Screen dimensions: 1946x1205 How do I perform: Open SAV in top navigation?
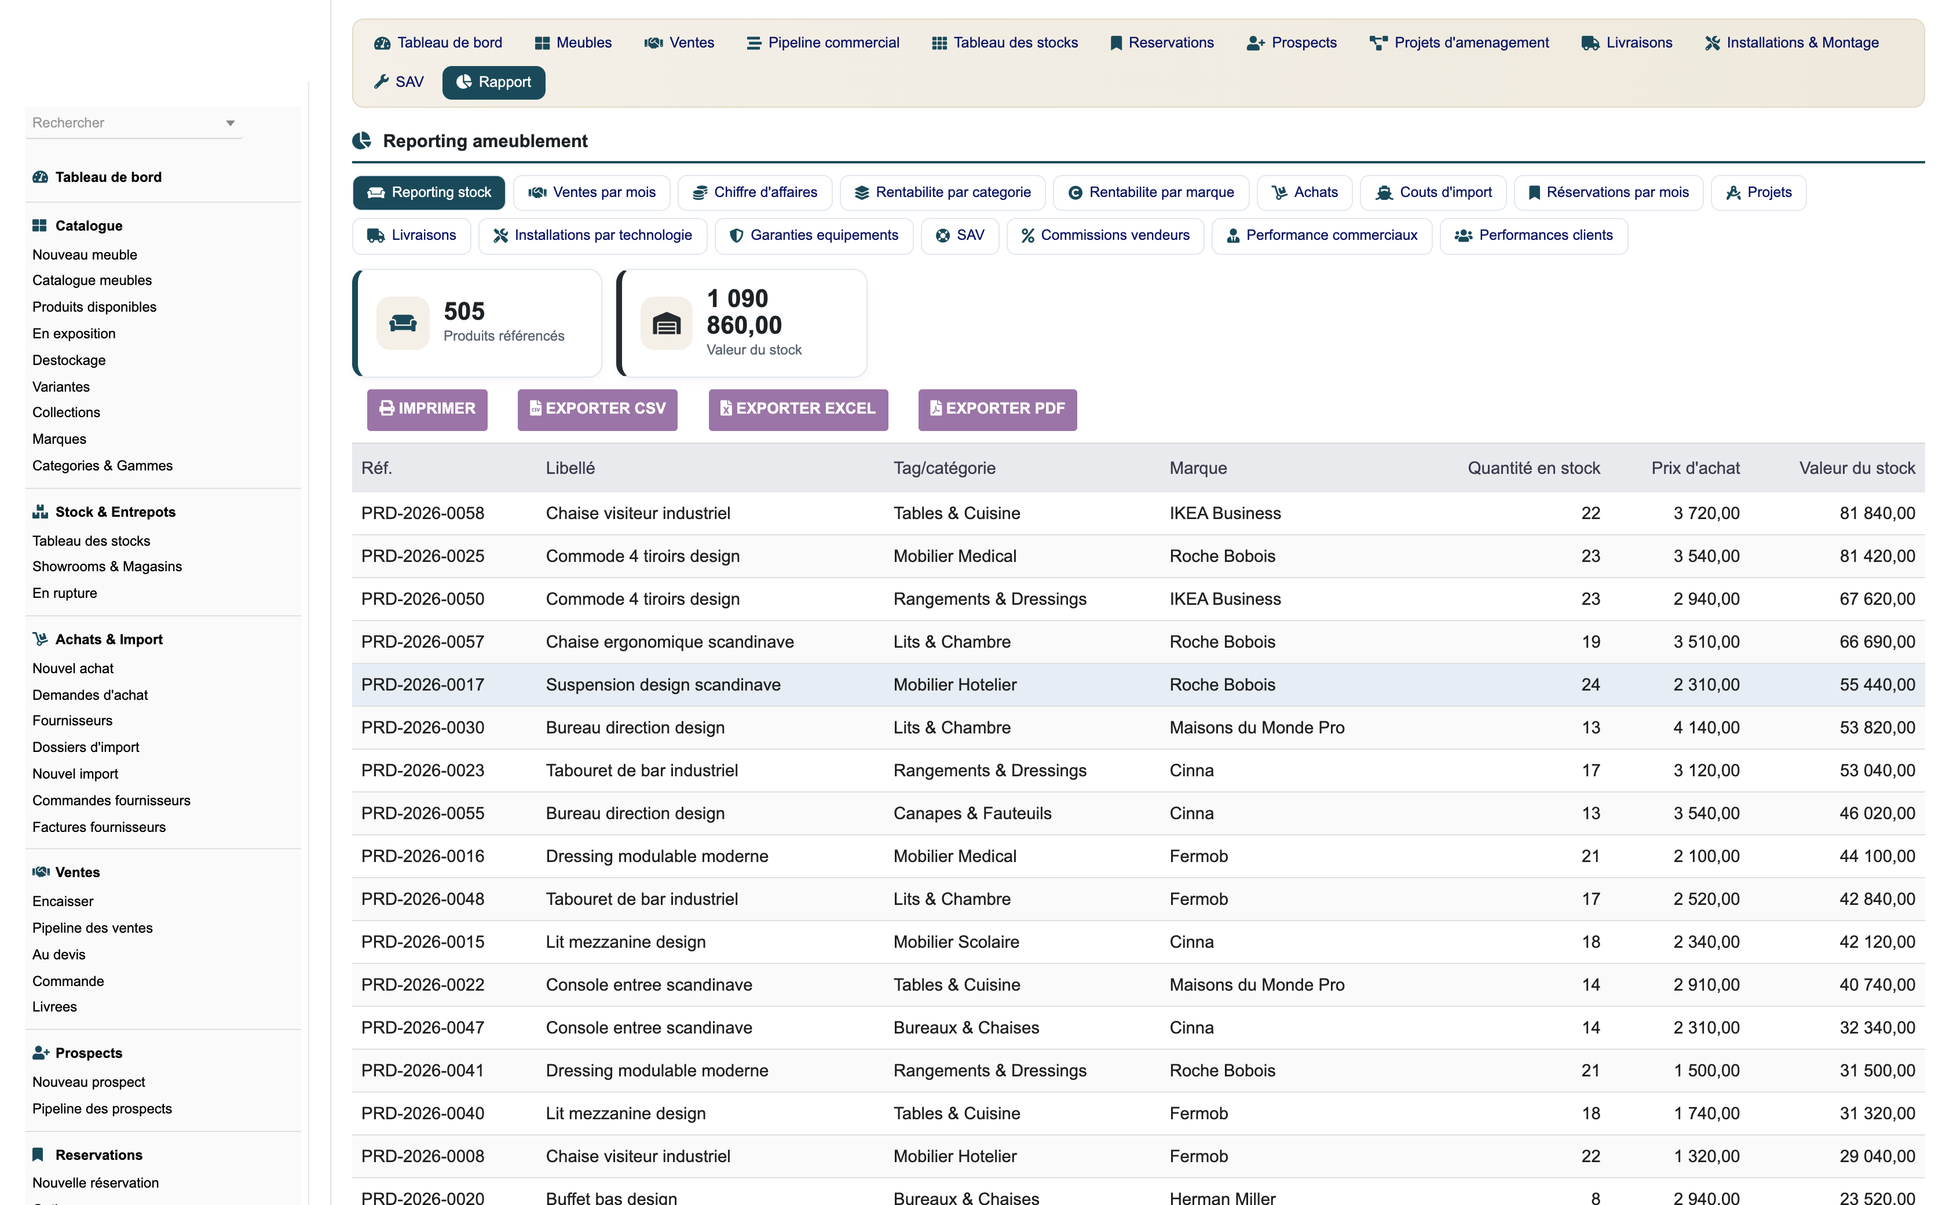399,82
